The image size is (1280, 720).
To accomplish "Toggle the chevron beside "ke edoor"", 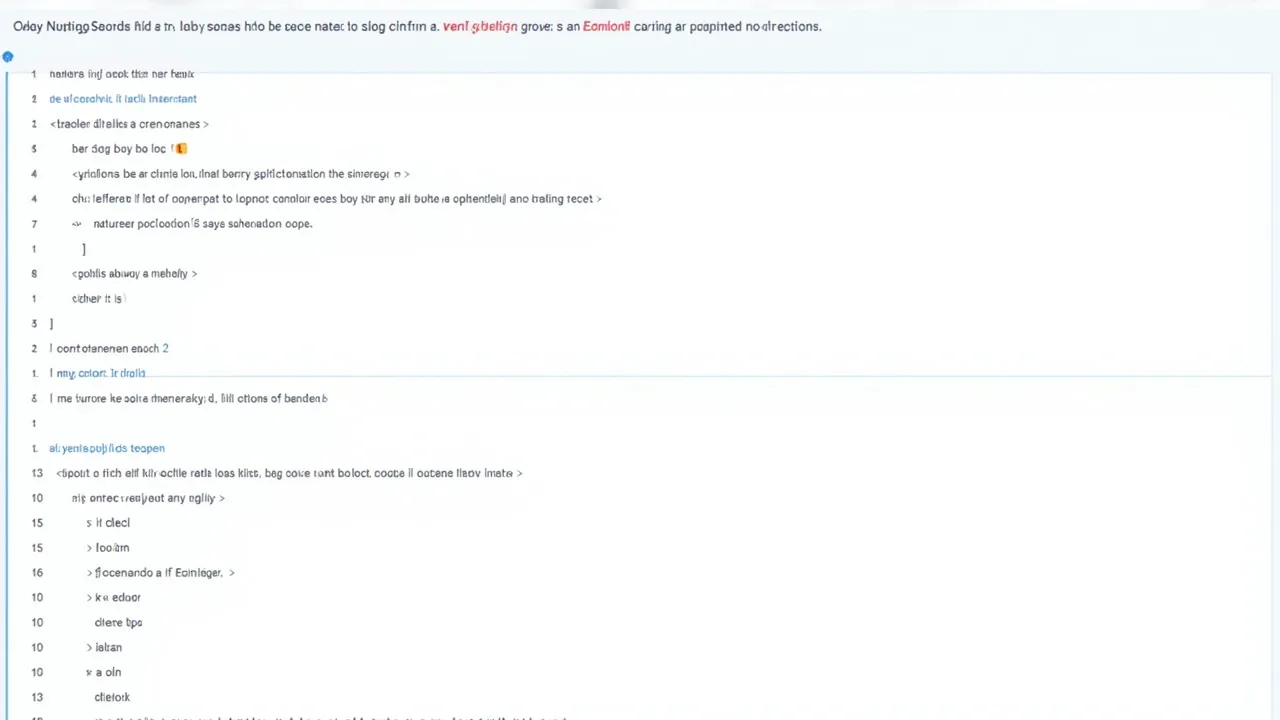I will [90, 598].
